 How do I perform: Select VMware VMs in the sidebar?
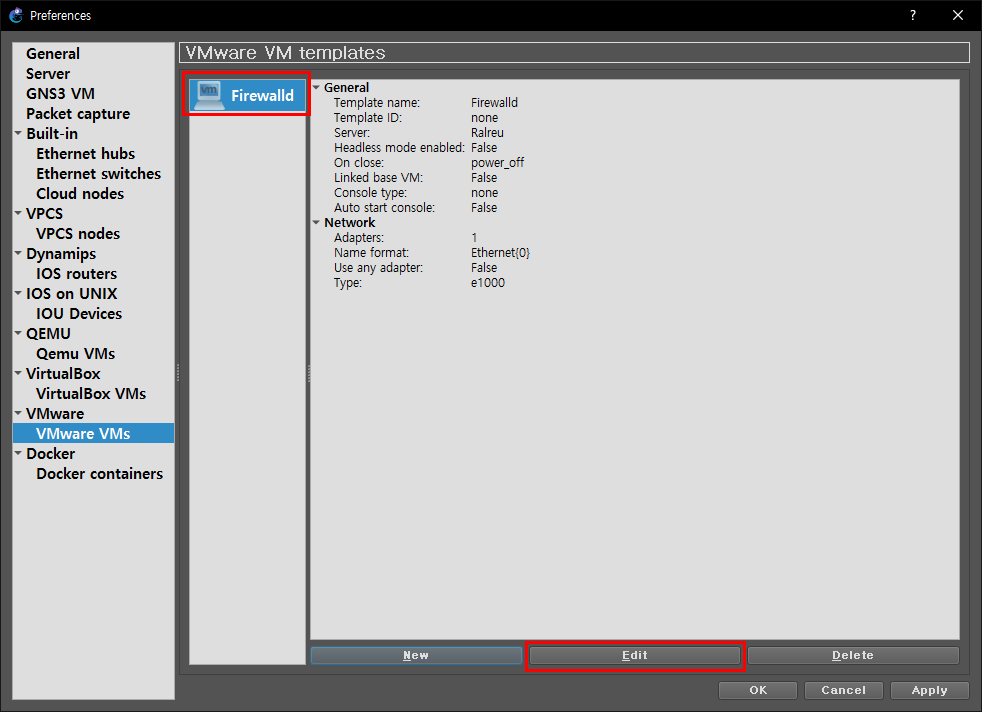point(94,433)
